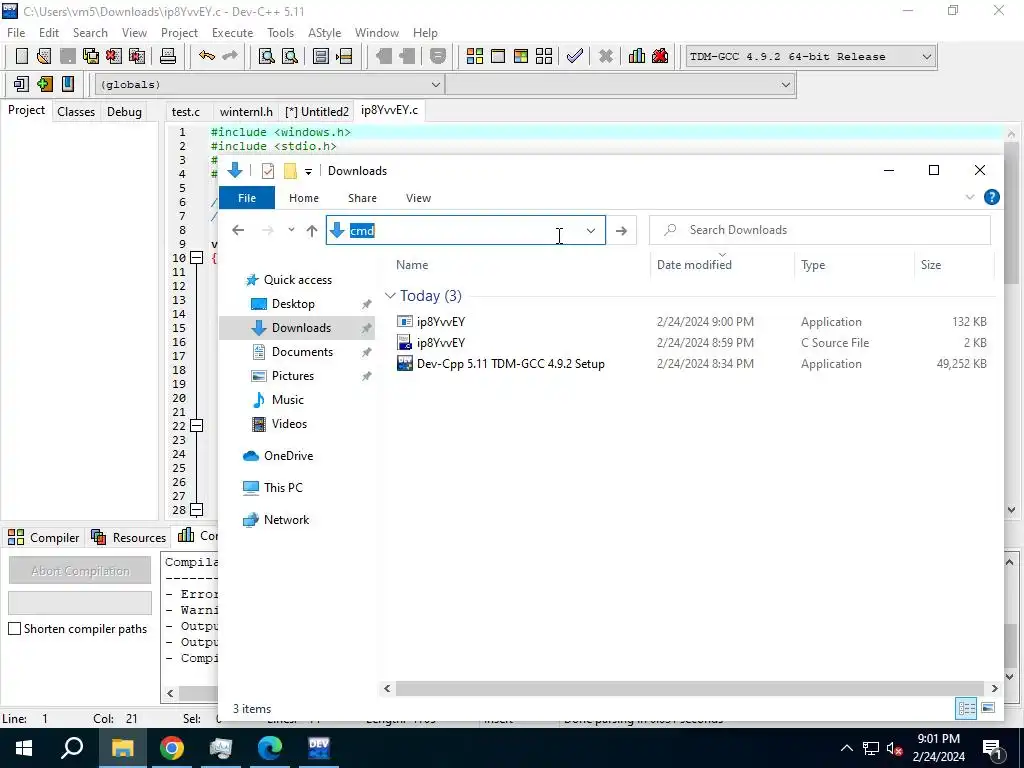Open Explorer recent locations chevron
The height and width of the screenshot is (768, 1024).
291,231
